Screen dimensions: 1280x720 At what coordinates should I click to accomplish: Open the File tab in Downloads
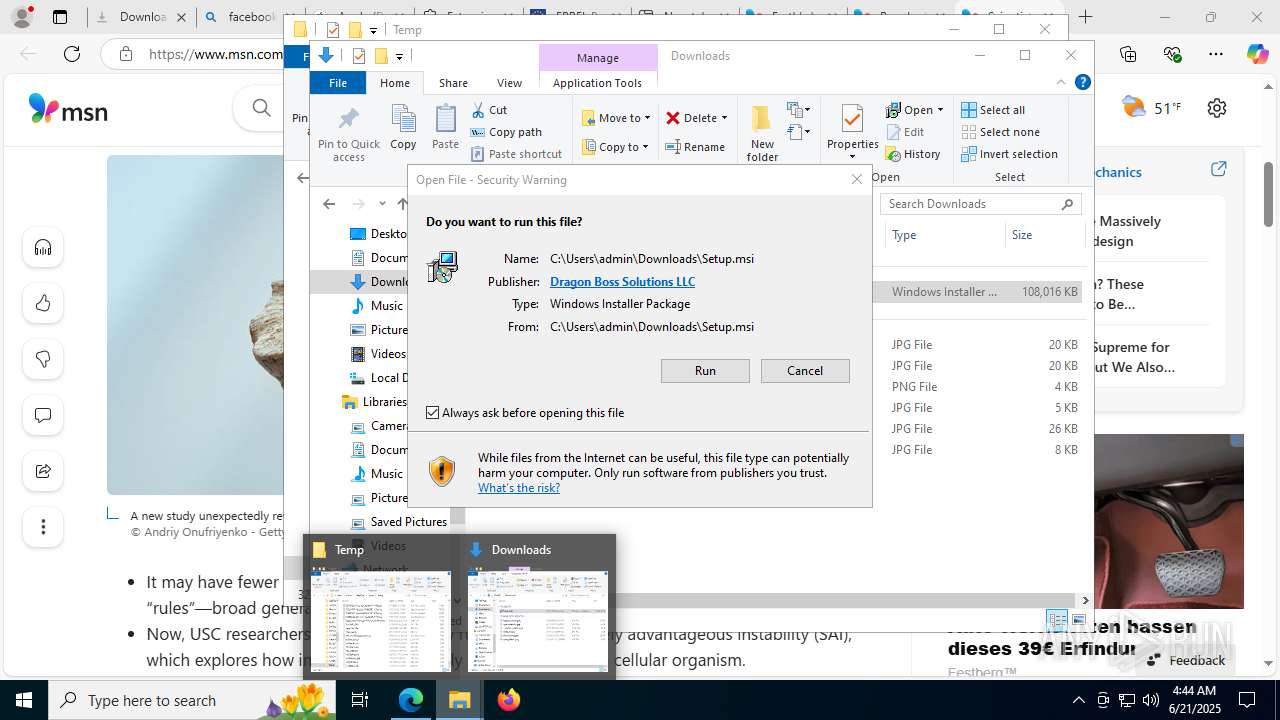point(338,83)
